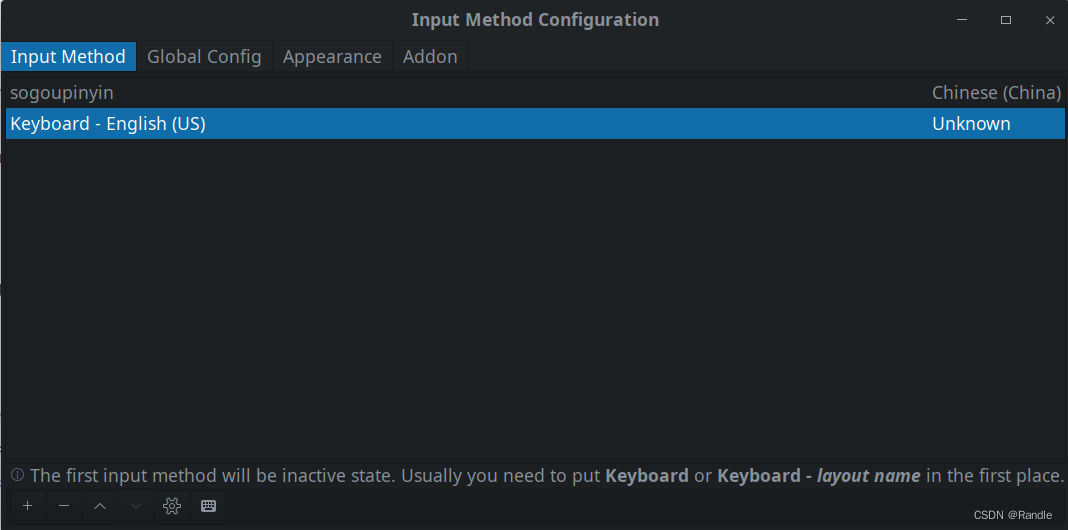Viewport: 1068px width, 530px height.
Task: Remove selected input method with minus icon
Action: (64, 505)
